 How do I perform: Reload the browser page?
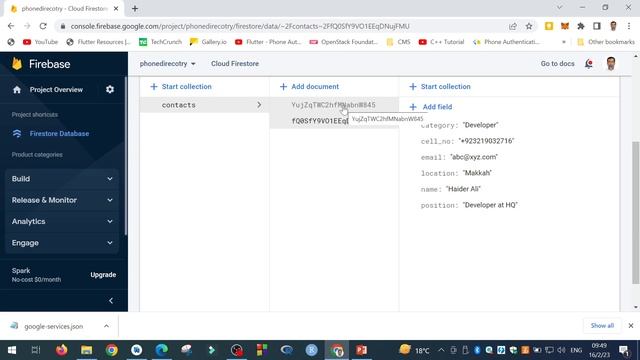(x=43, y=26)
